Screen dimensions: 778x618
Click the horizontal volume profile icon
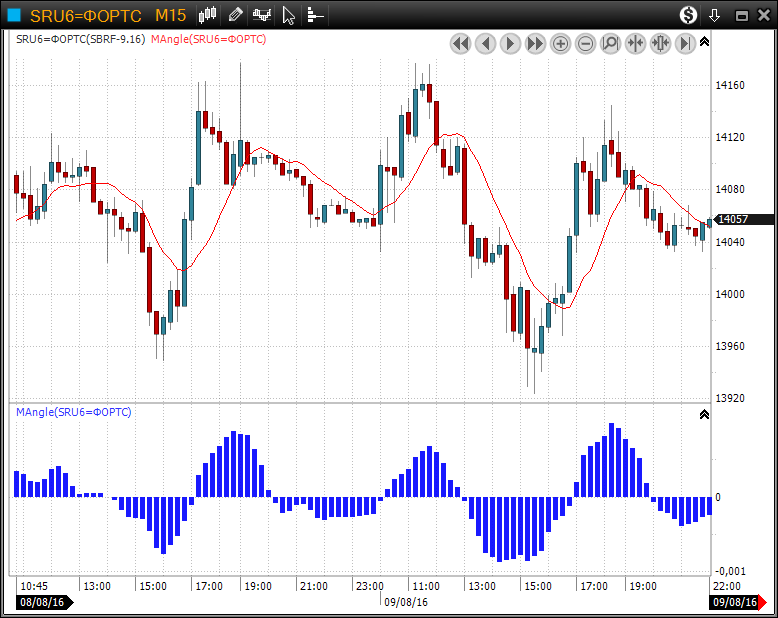coord(315,15)
